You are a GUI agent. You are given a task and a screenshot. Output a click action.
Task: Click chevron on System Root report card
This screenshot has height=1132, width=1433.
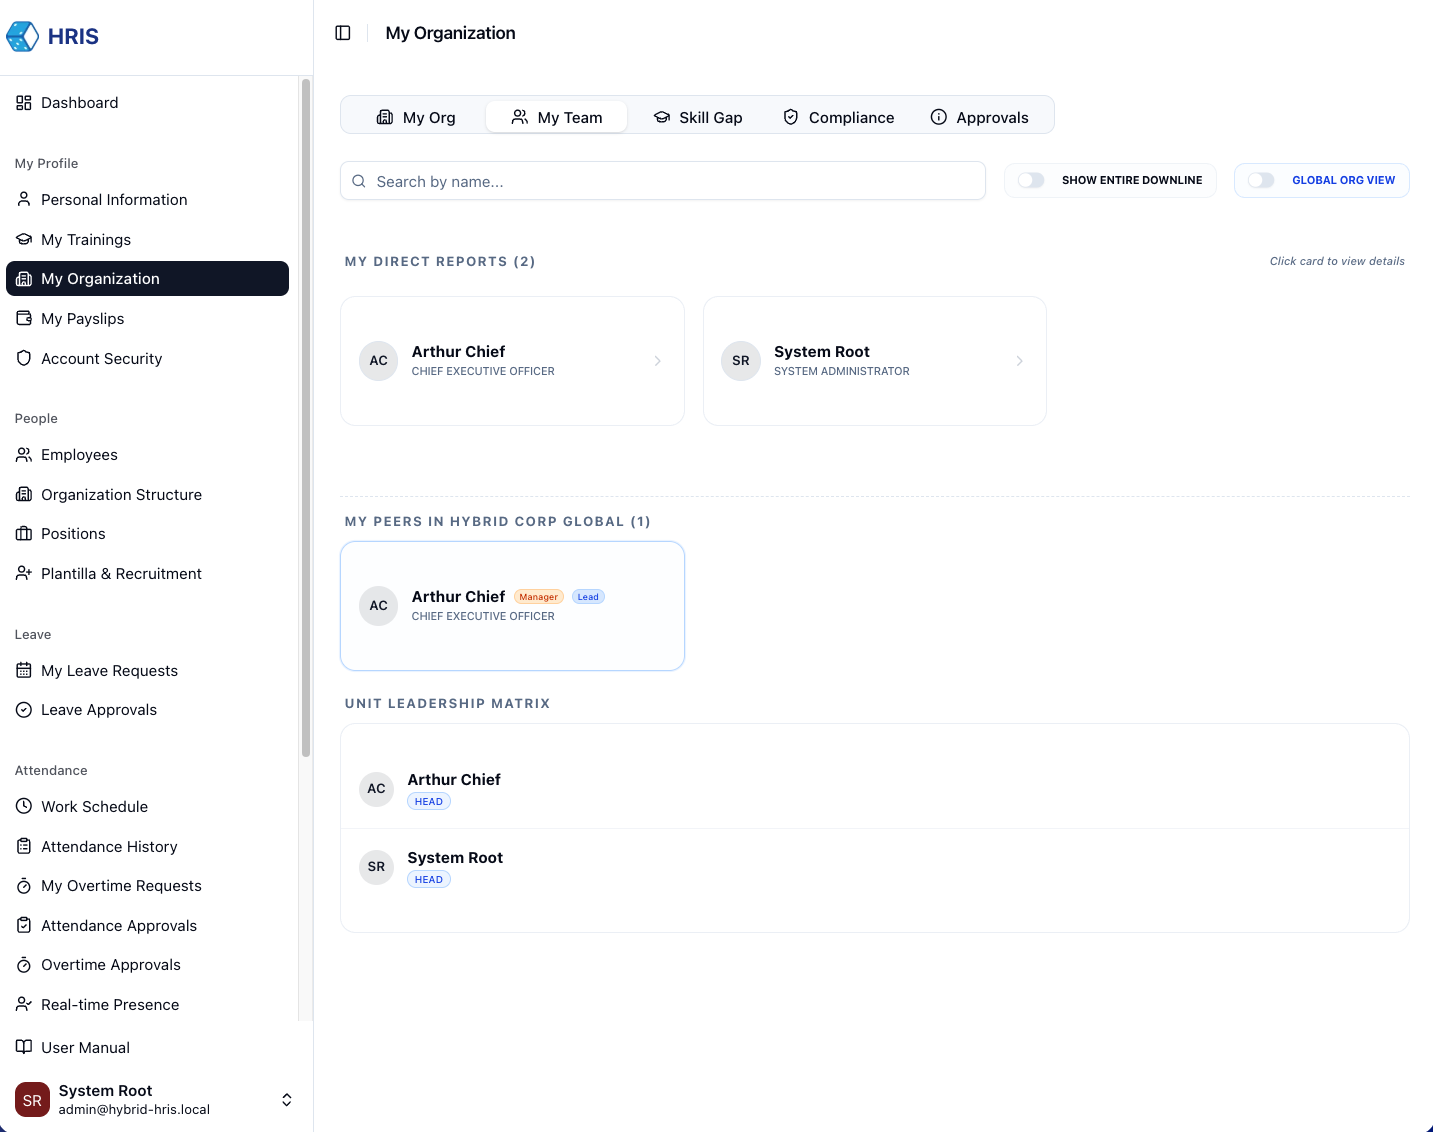pyautogui.click(x=1019, y=361)
